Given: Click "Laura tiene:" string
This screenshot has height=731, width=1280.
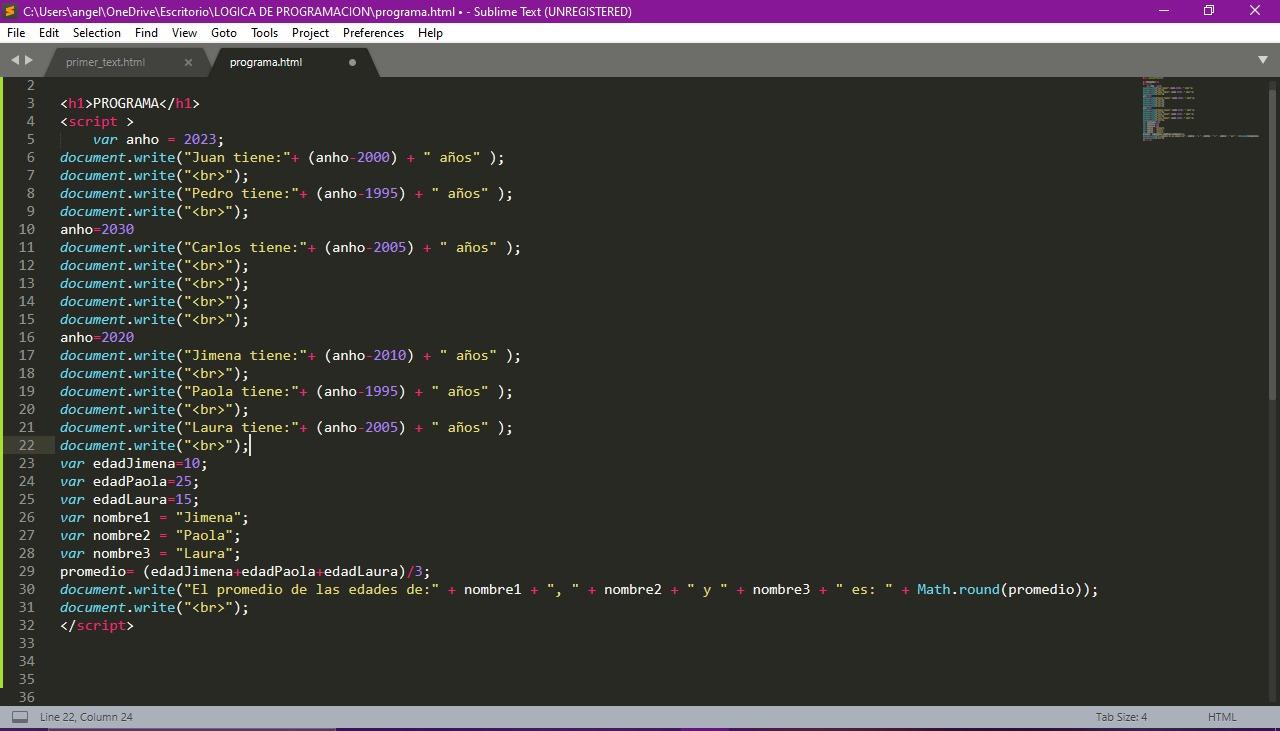Looking at the screenshot, I should [241, 427].
